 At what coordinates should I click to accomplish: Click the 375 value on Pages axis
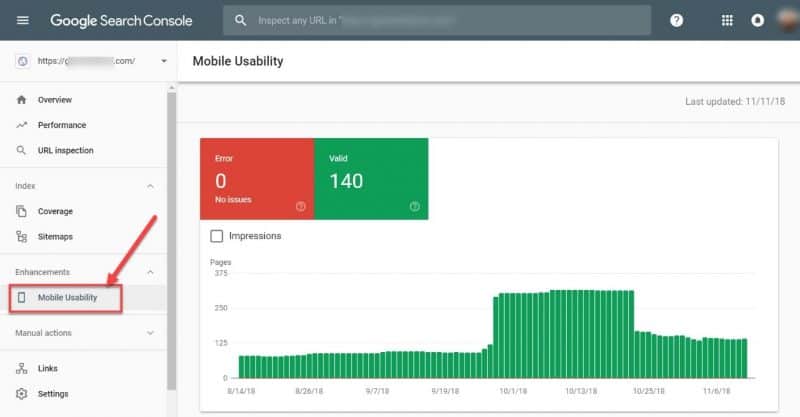coord(221,273)
